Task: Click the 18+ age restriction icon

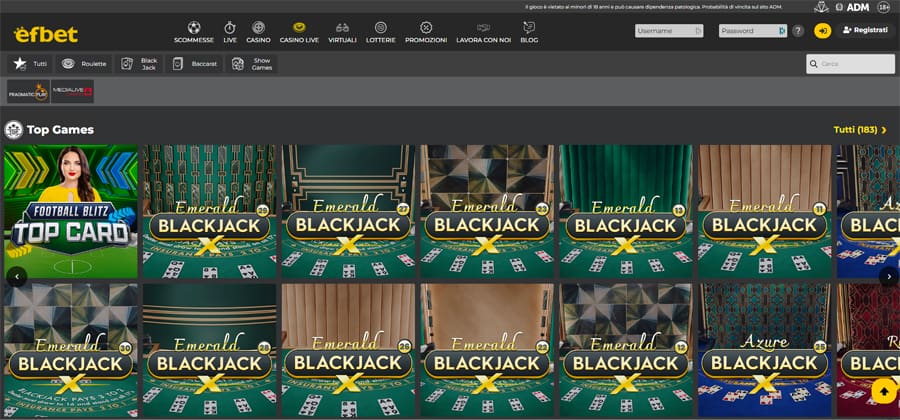Action: [884, 7]
